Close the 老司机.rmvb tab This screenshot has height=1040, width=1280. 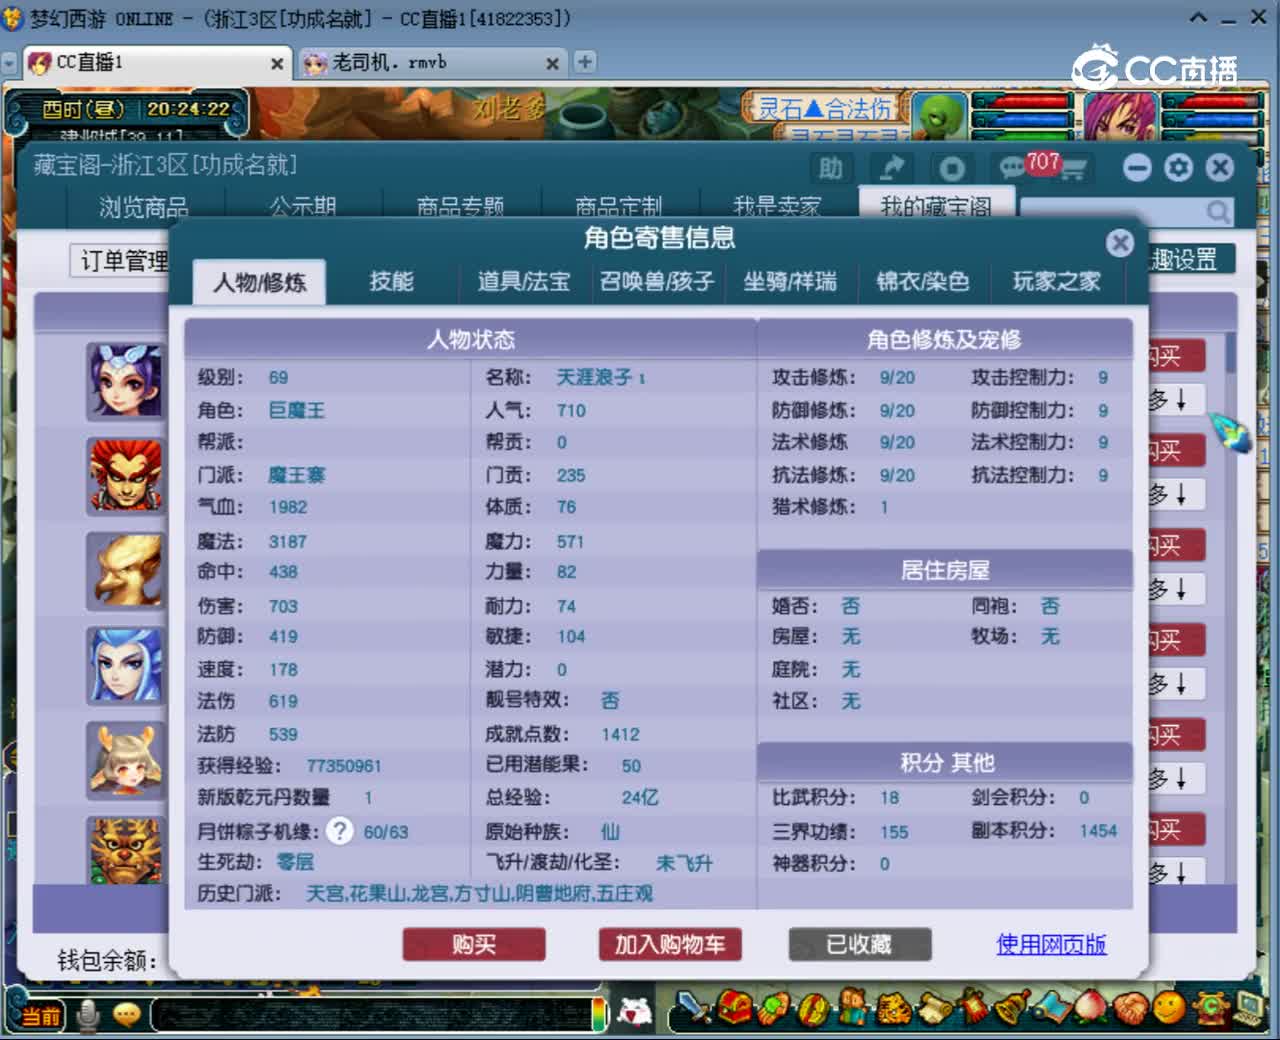552,63
